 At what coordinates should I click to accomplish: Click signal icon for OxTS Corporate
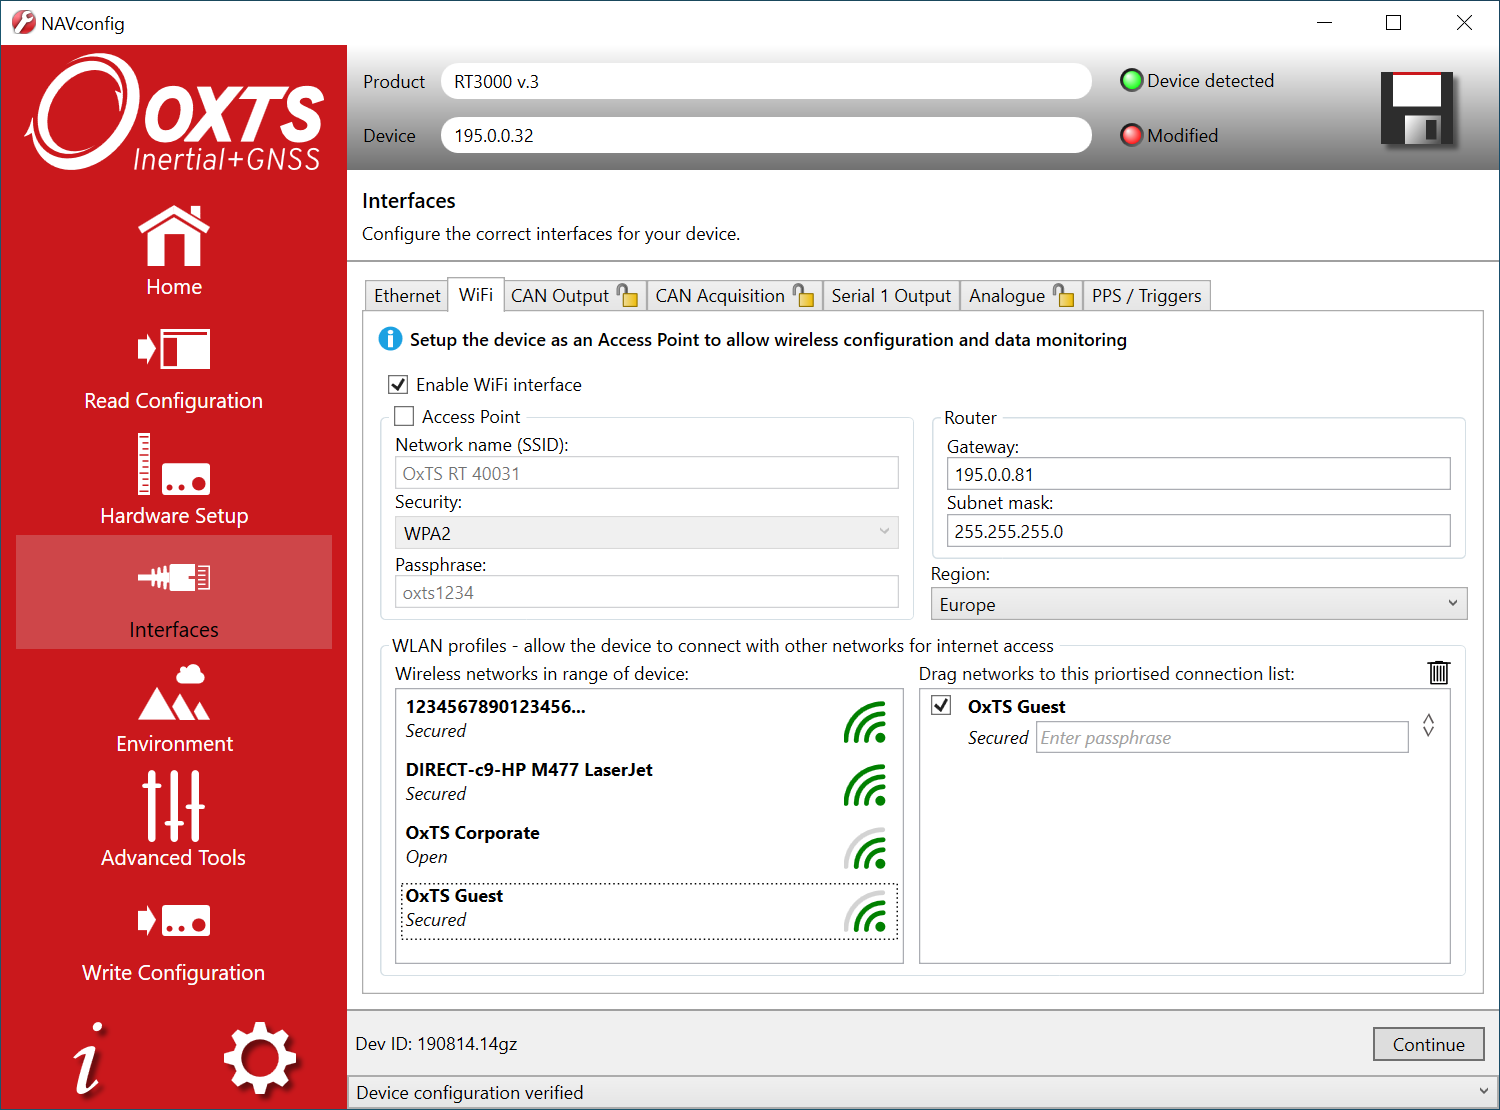[865, 848]
